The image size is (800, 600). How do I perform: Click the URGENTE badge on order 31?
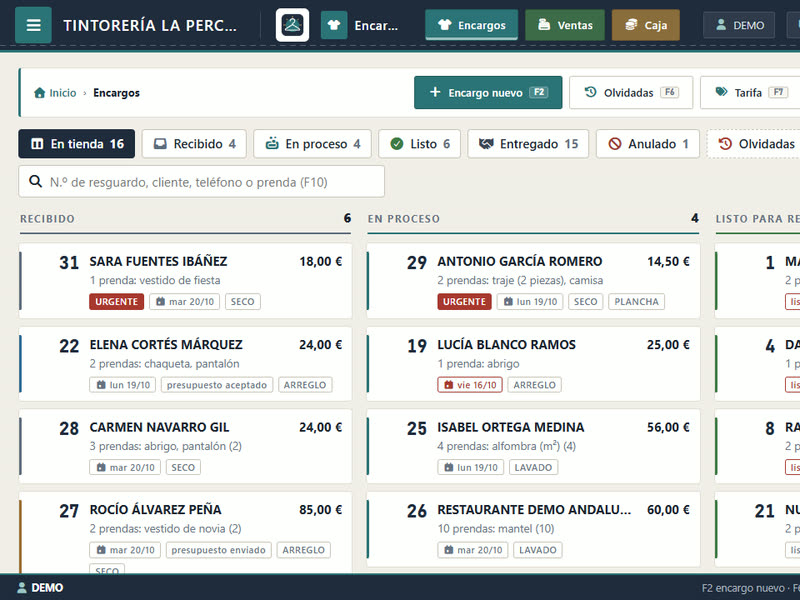(x=116, y=302)
